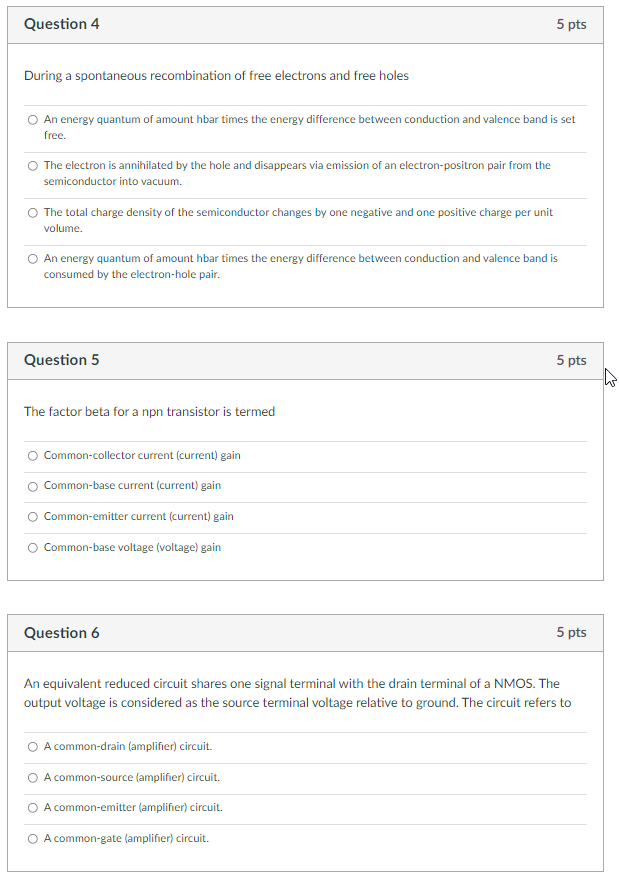
Task: Choose the total charge density answer option
Action: coord(32,212)
